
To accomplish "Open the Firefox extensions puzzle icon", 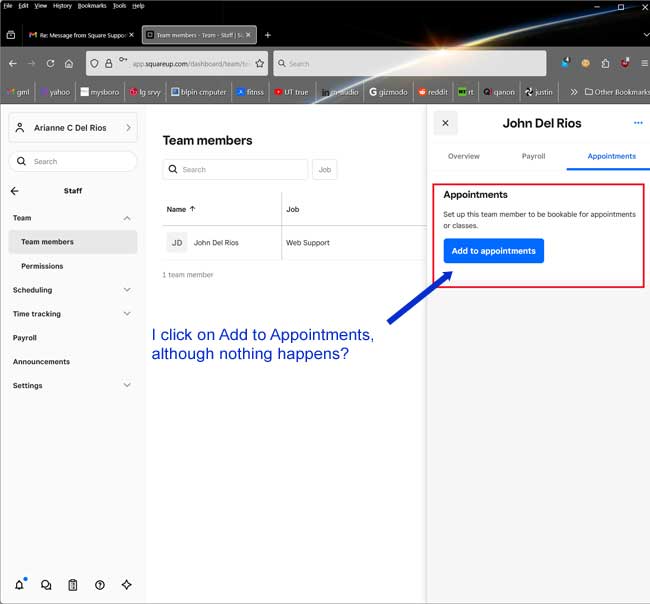I will pyautogui.click(x=605, y=63).
